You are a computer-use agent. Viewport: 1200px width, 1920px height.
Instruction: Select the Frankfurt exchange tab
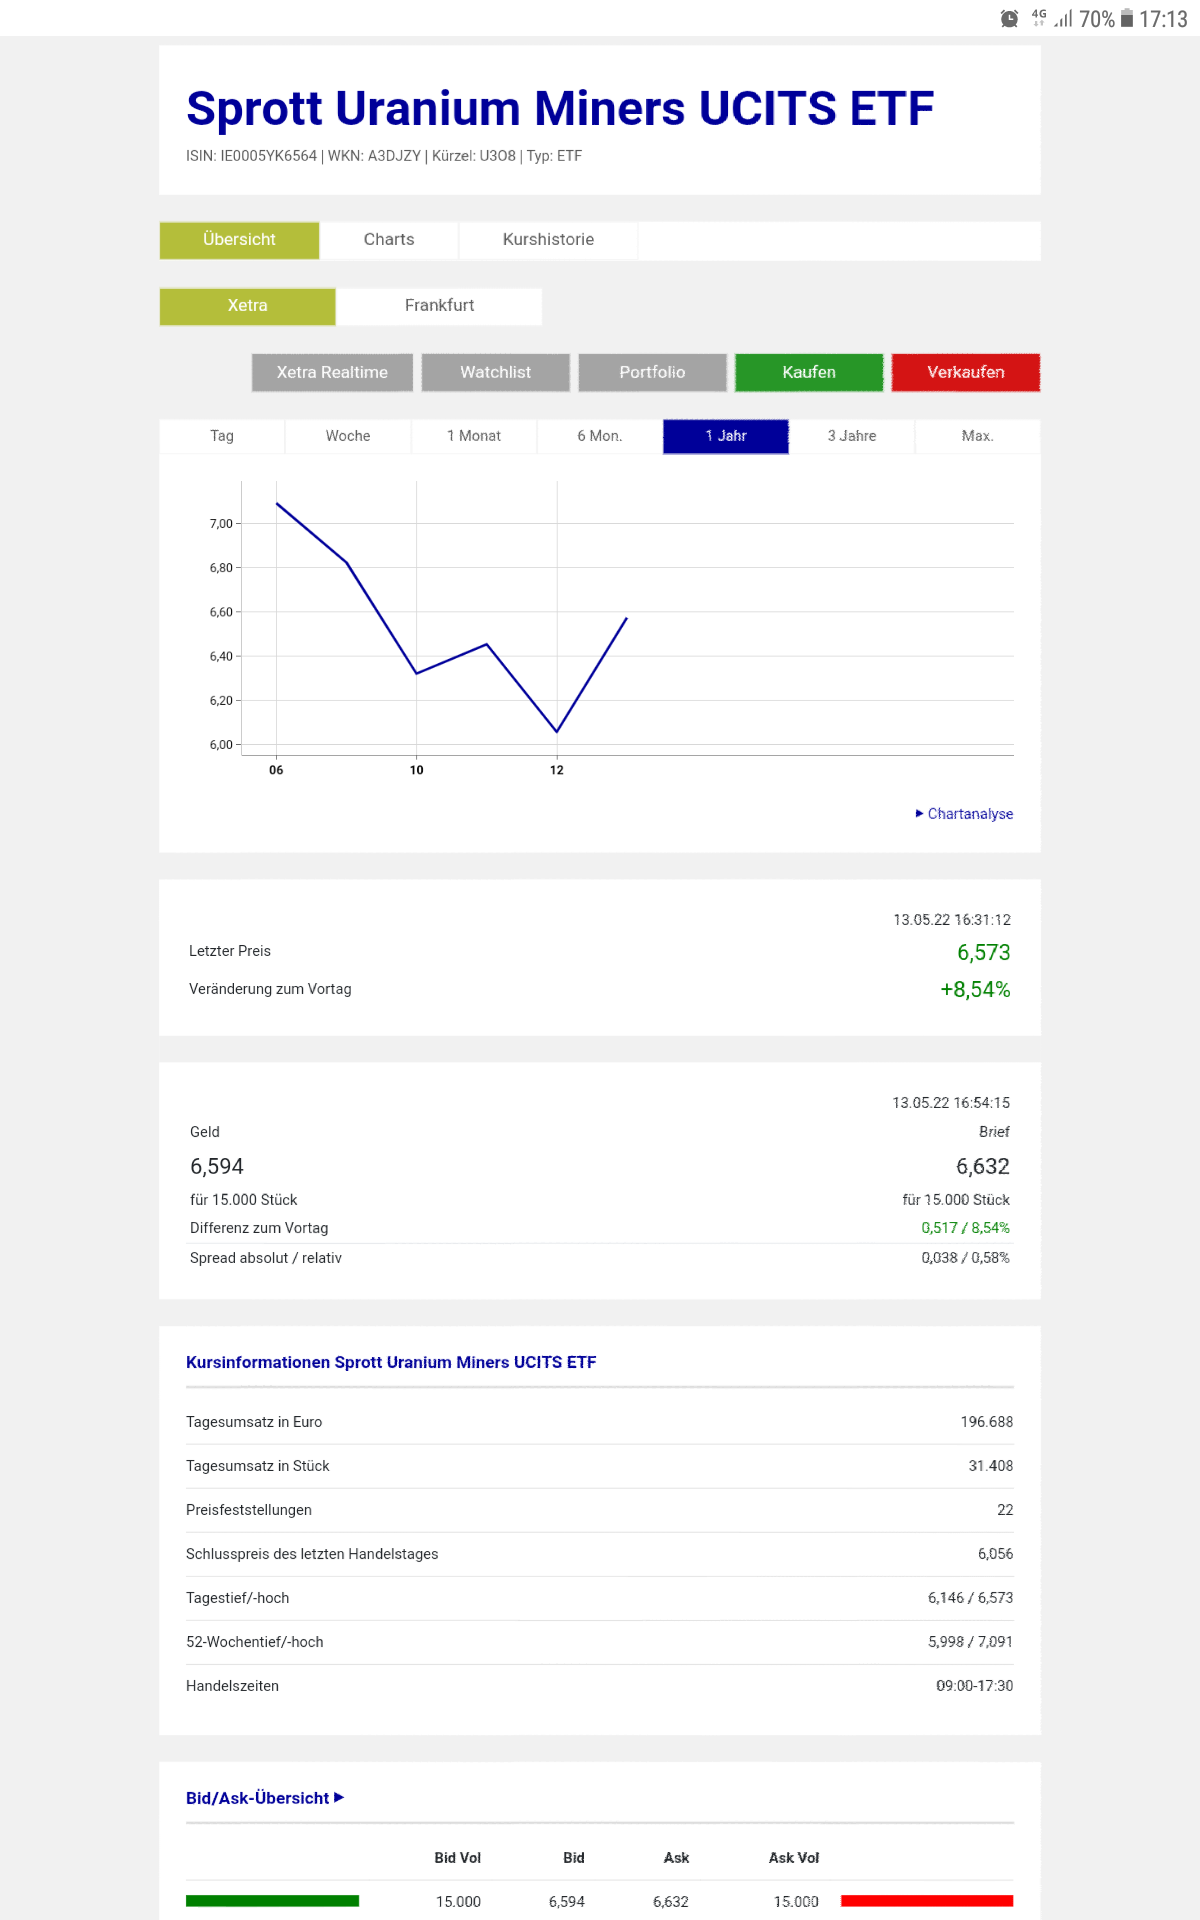click(440, 306)
